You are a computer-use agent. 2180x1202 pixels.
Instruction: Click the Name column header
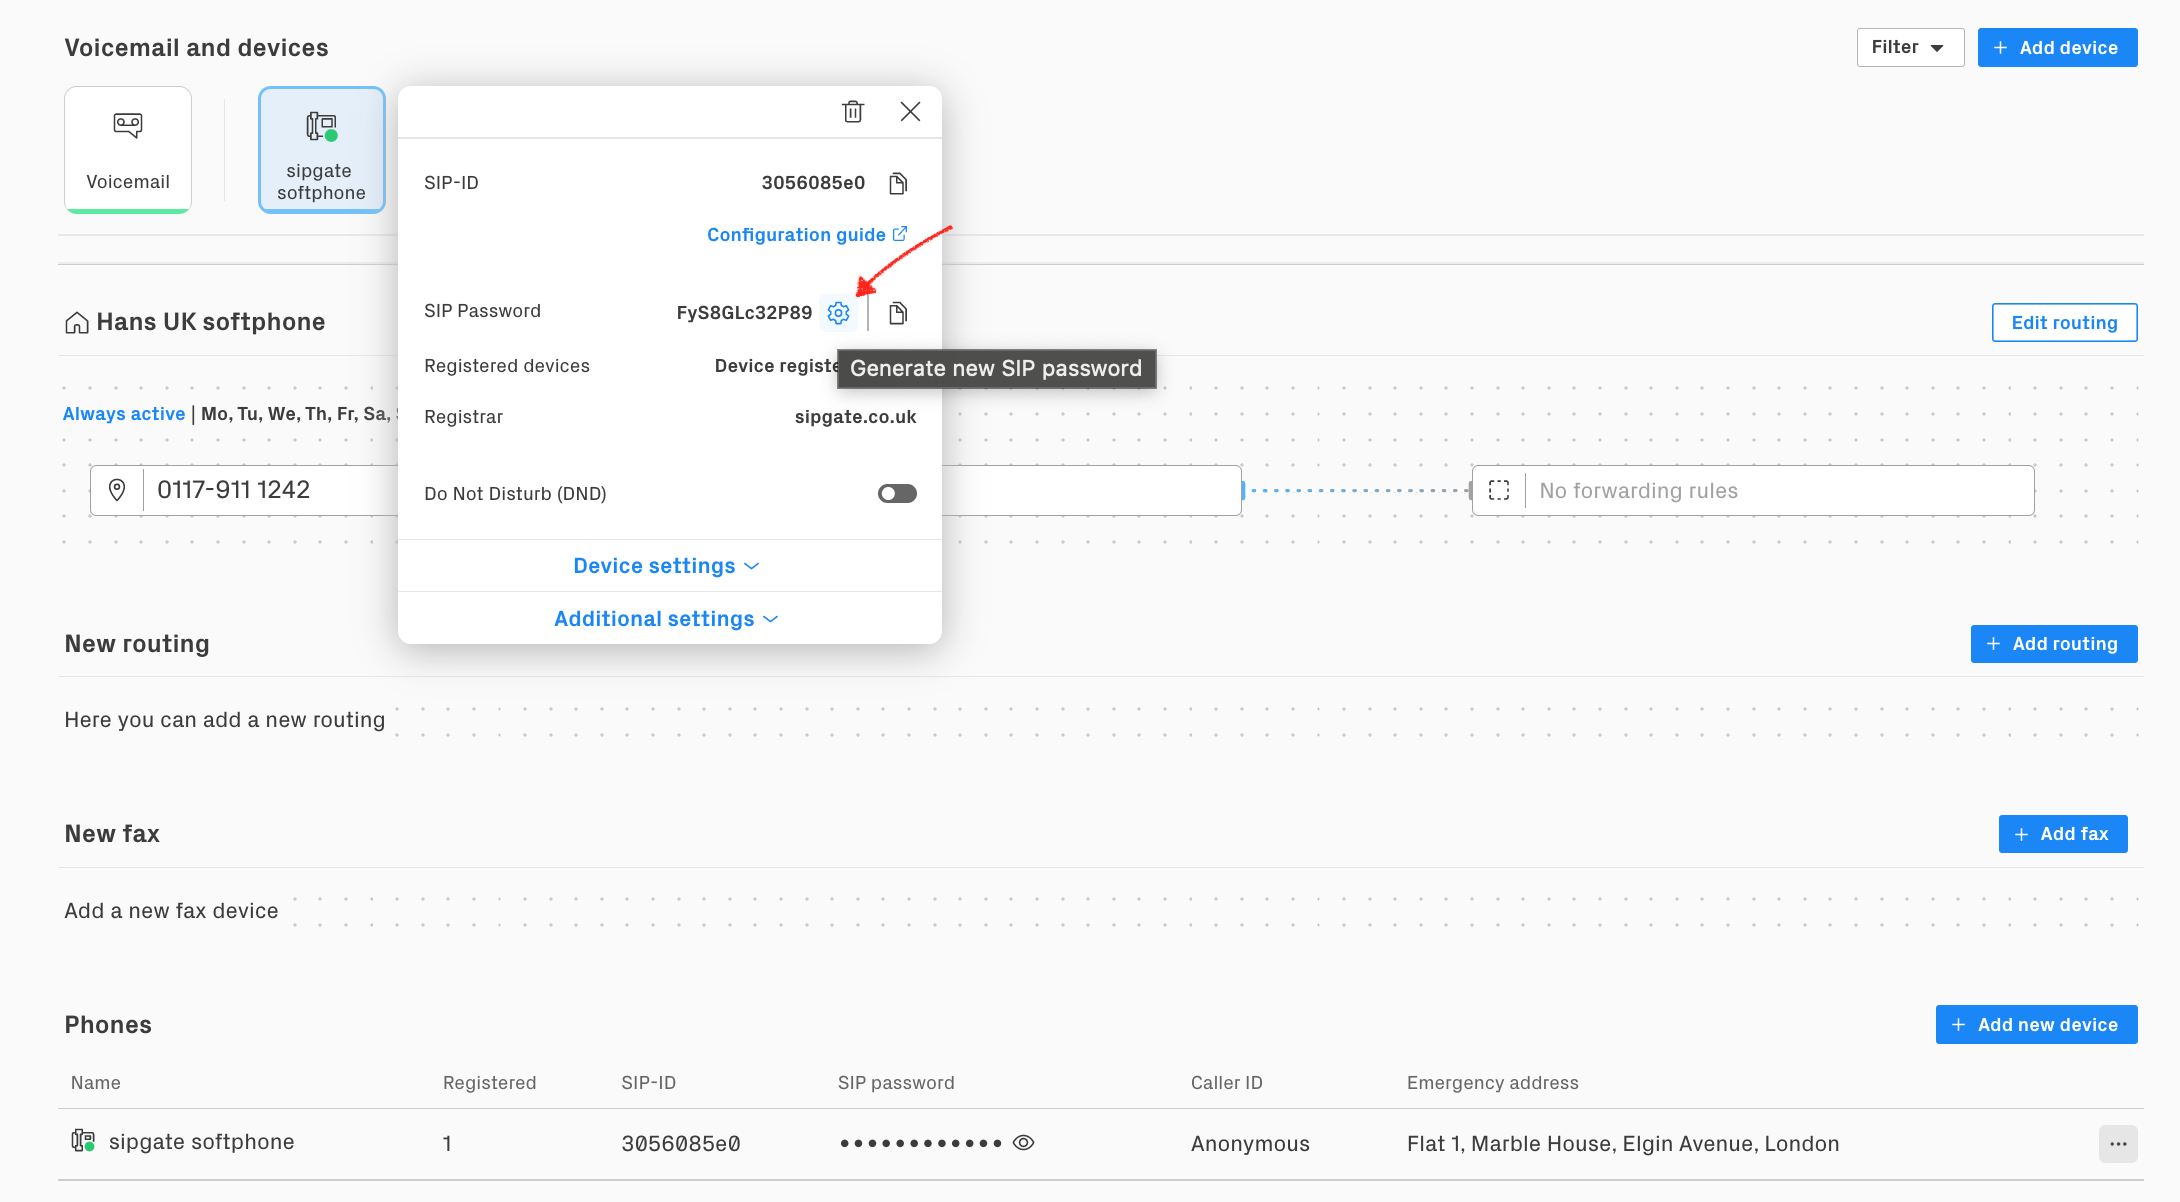(95, 1082)
